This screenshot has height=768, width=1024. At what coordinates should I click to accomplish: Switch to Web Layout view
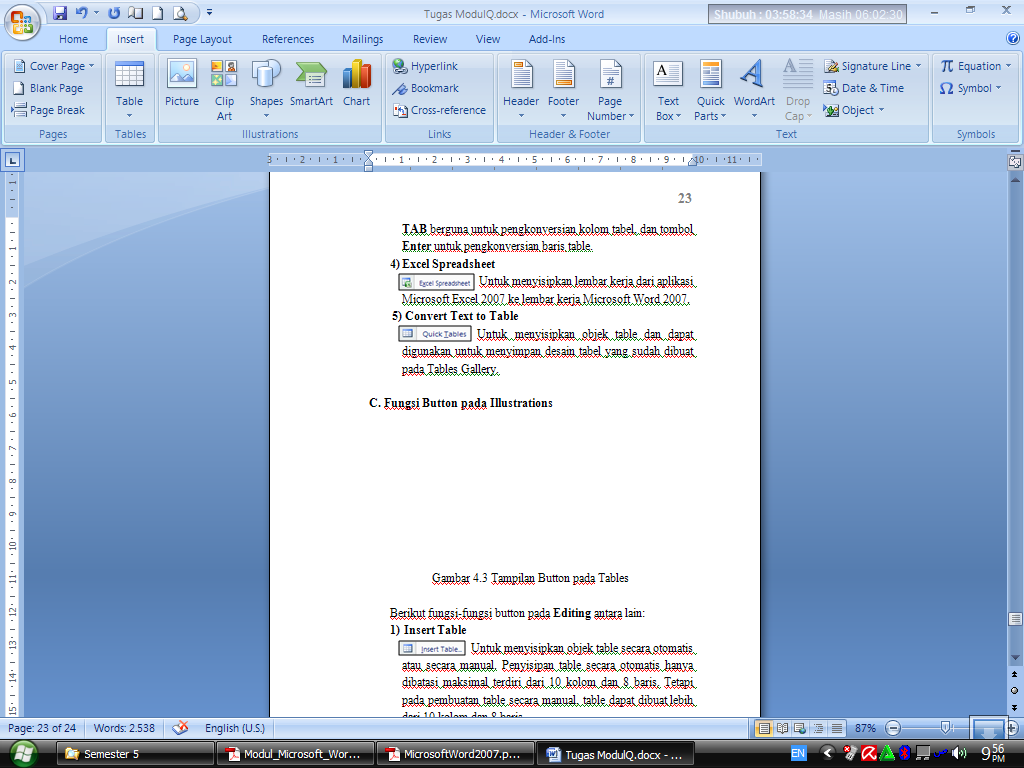point(800,728)
